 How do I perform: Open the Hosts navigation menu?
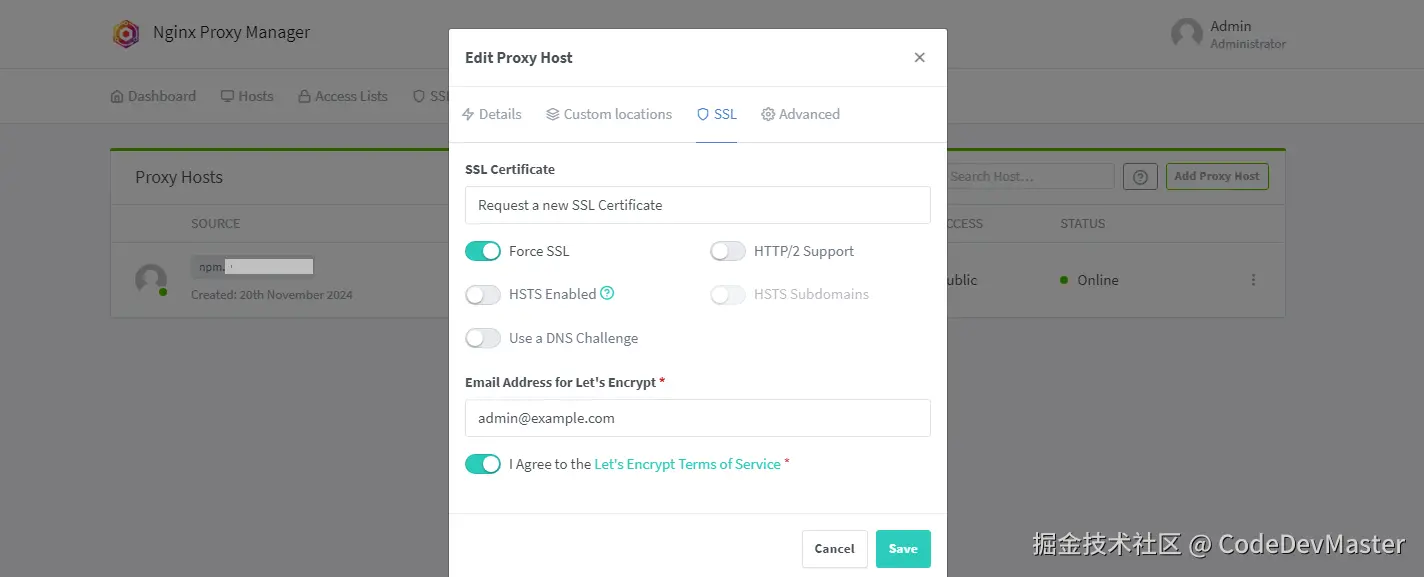tap(247, 96)
